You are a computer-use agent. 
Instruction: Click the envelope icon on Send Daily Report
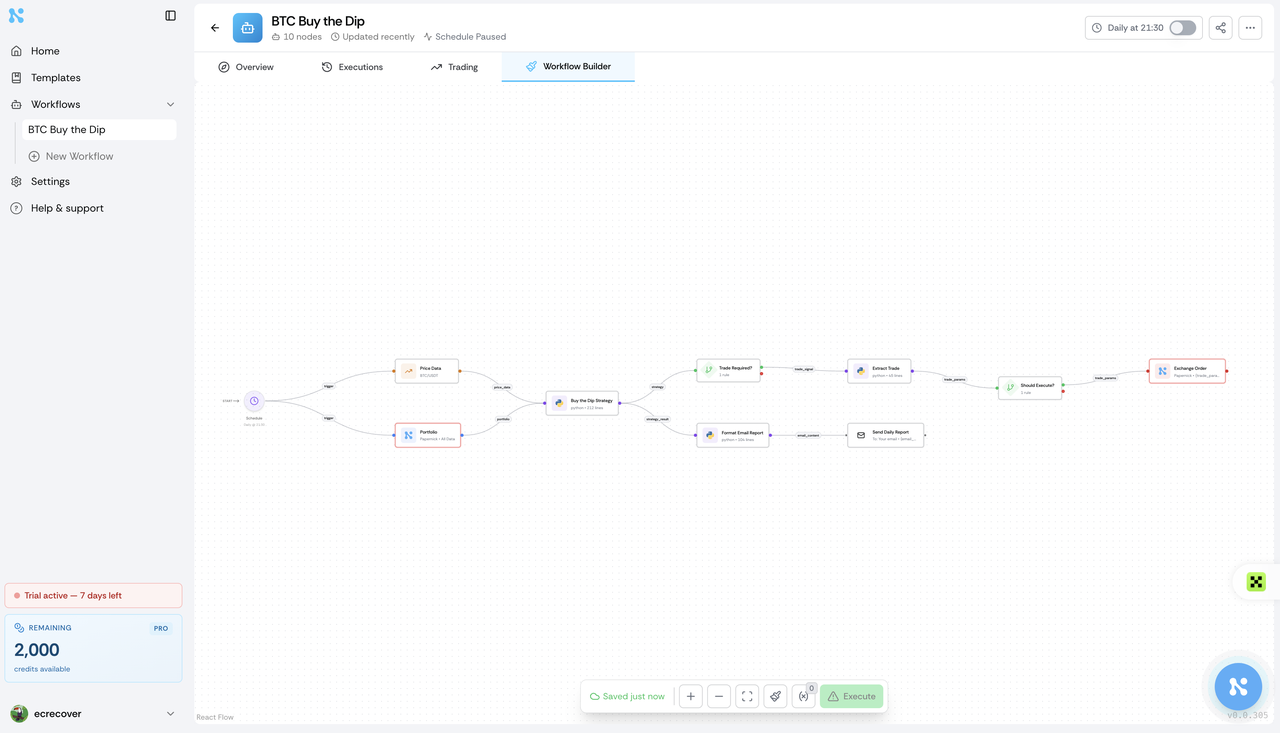point(861,435)
